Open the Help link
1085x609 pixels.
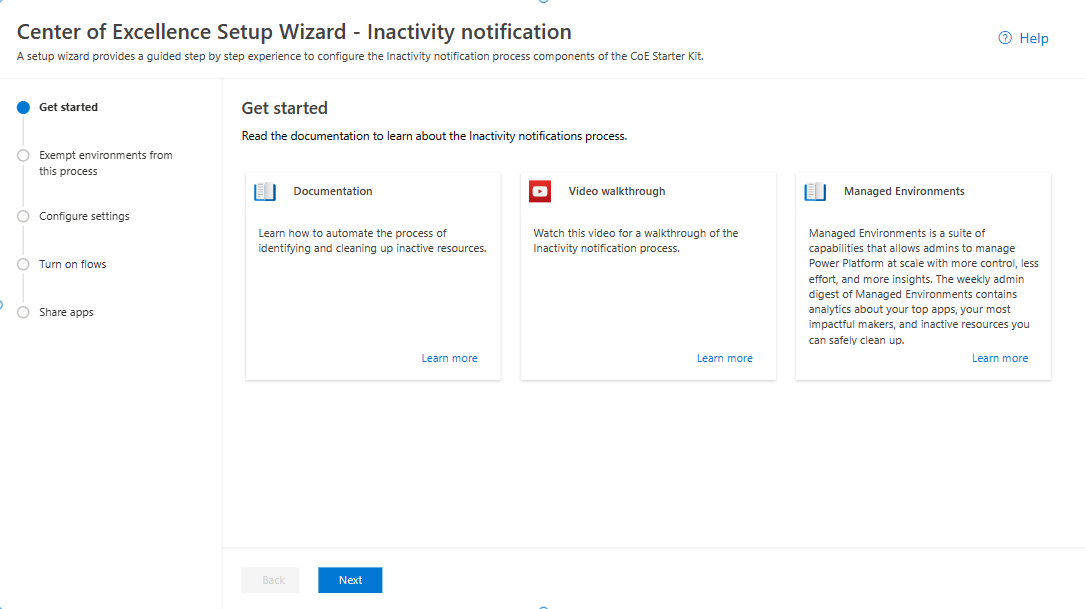(x=1034, y=39)
